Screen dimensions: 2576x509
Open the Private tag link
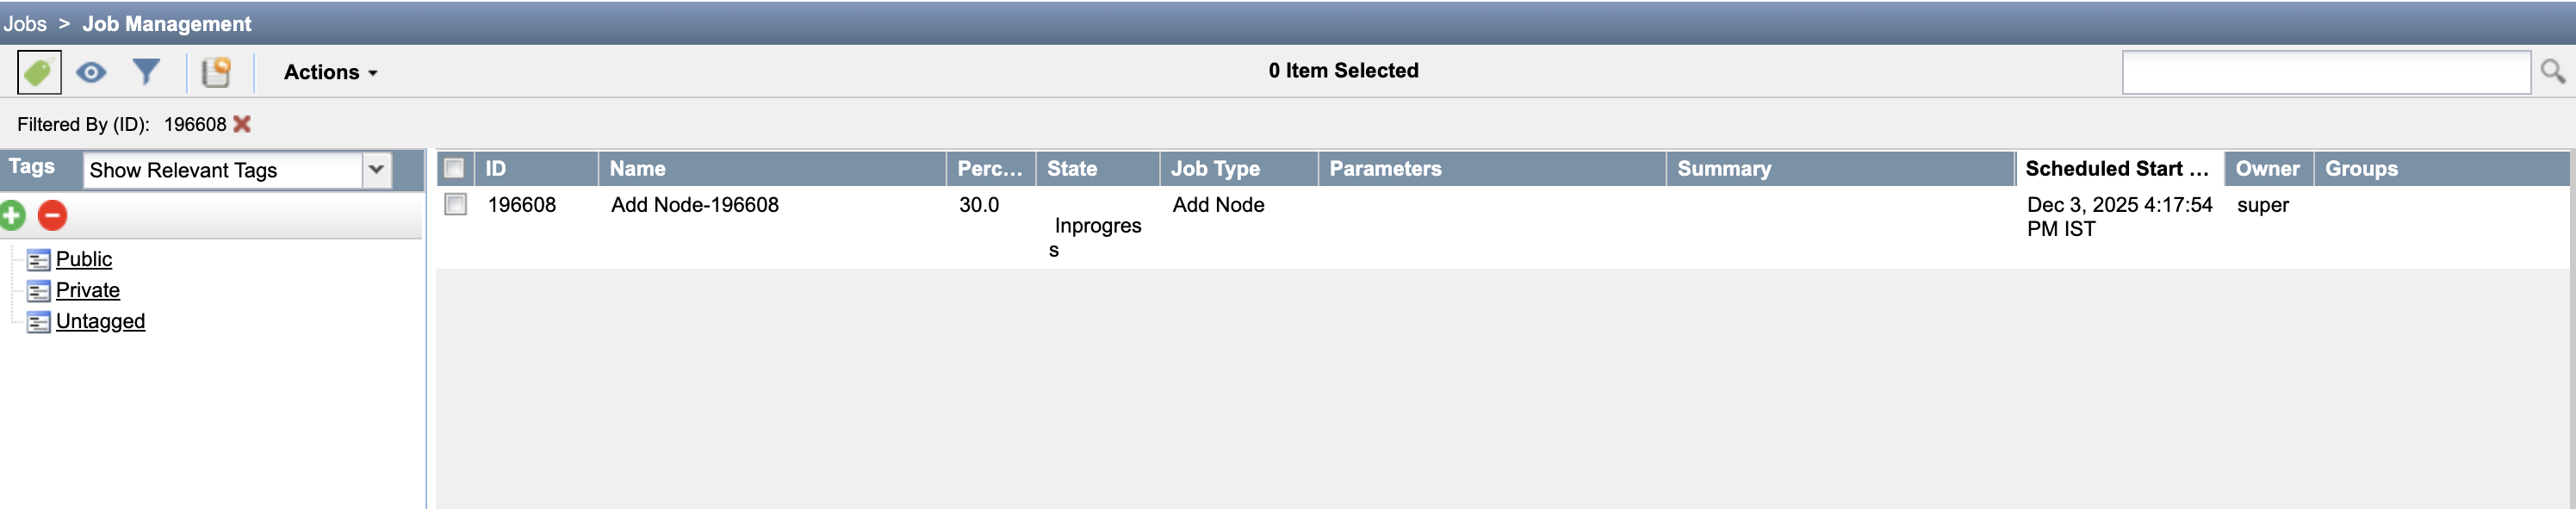tap(88, 290)
